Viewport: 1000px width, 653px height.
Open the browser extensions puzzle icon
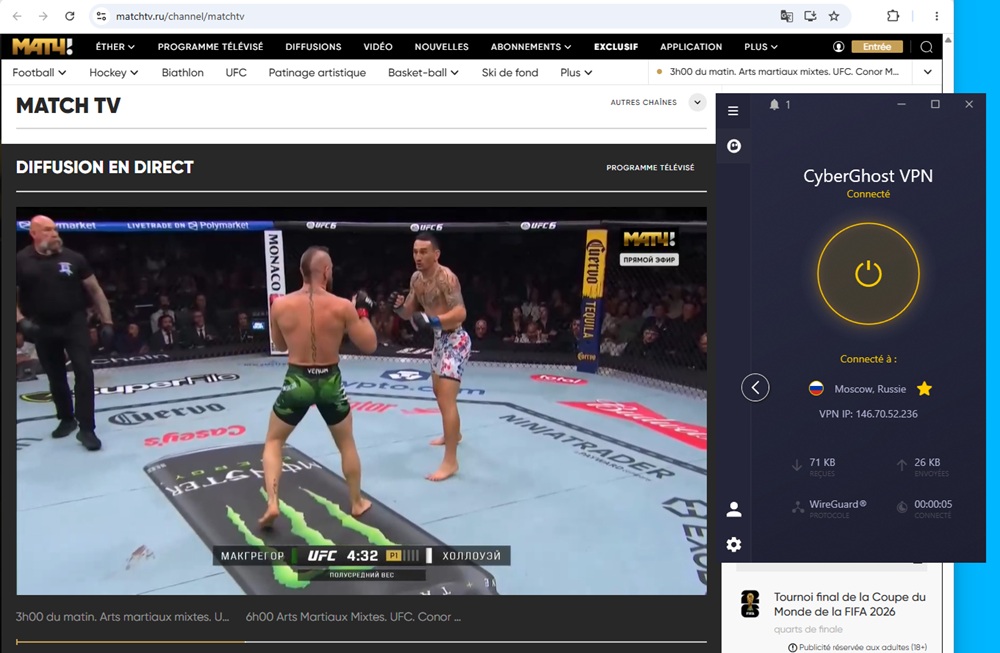coord(893,16)
